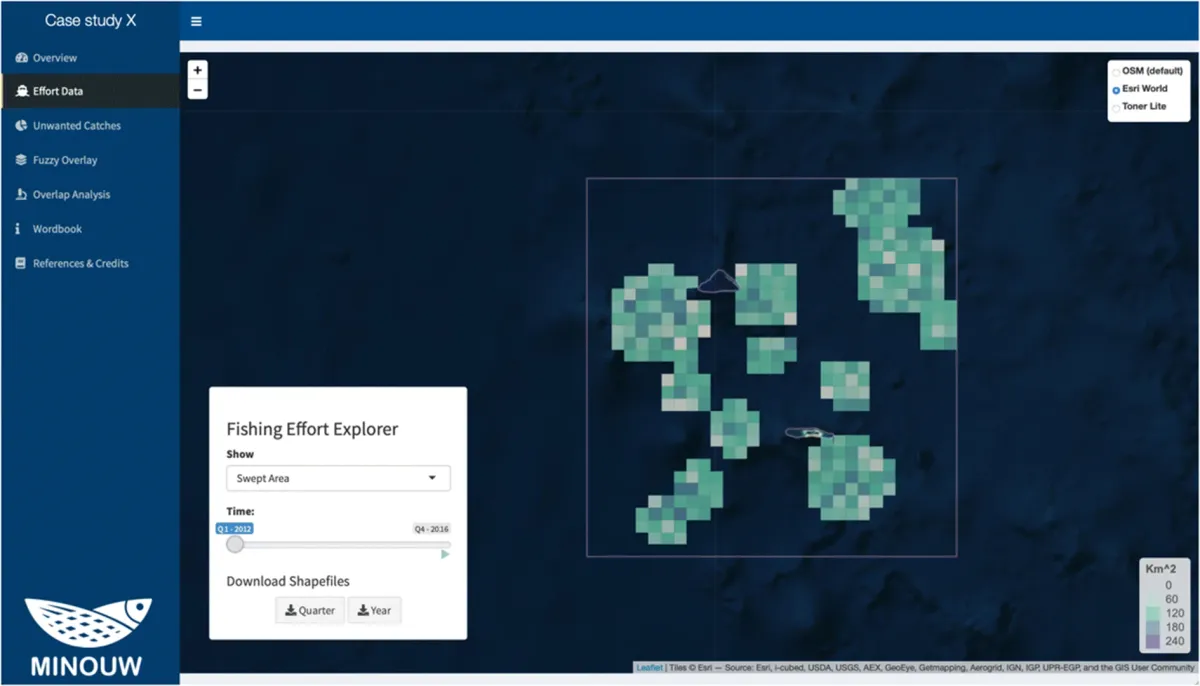Screen dimensions: 1200x686
Task: Click the Leaflet attribution link
Action: tap(648, 668)
